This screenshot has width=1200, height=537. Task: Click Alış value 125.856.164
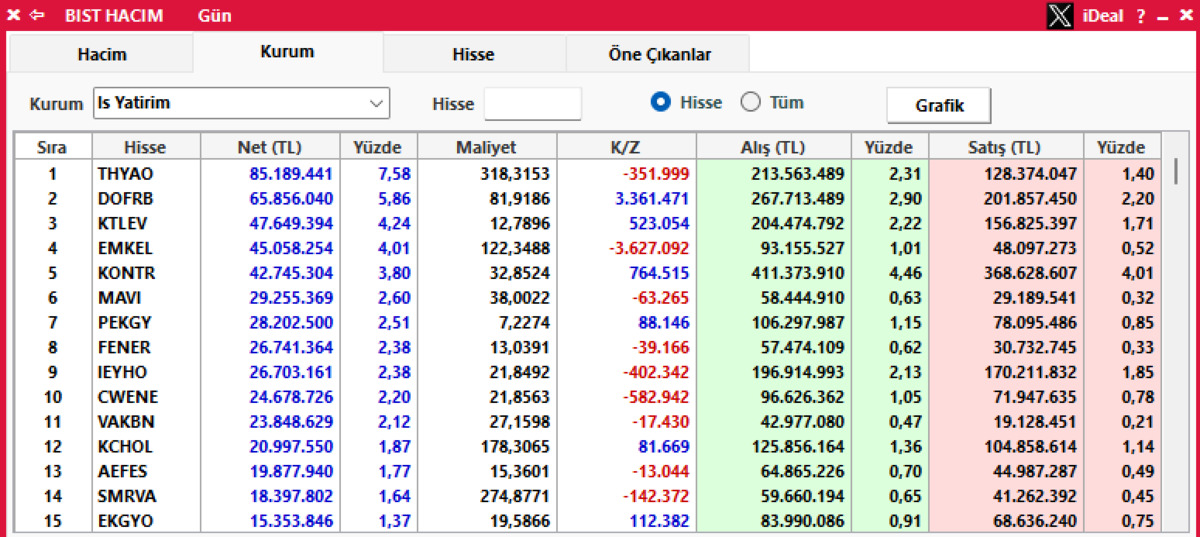click(797, 446)
